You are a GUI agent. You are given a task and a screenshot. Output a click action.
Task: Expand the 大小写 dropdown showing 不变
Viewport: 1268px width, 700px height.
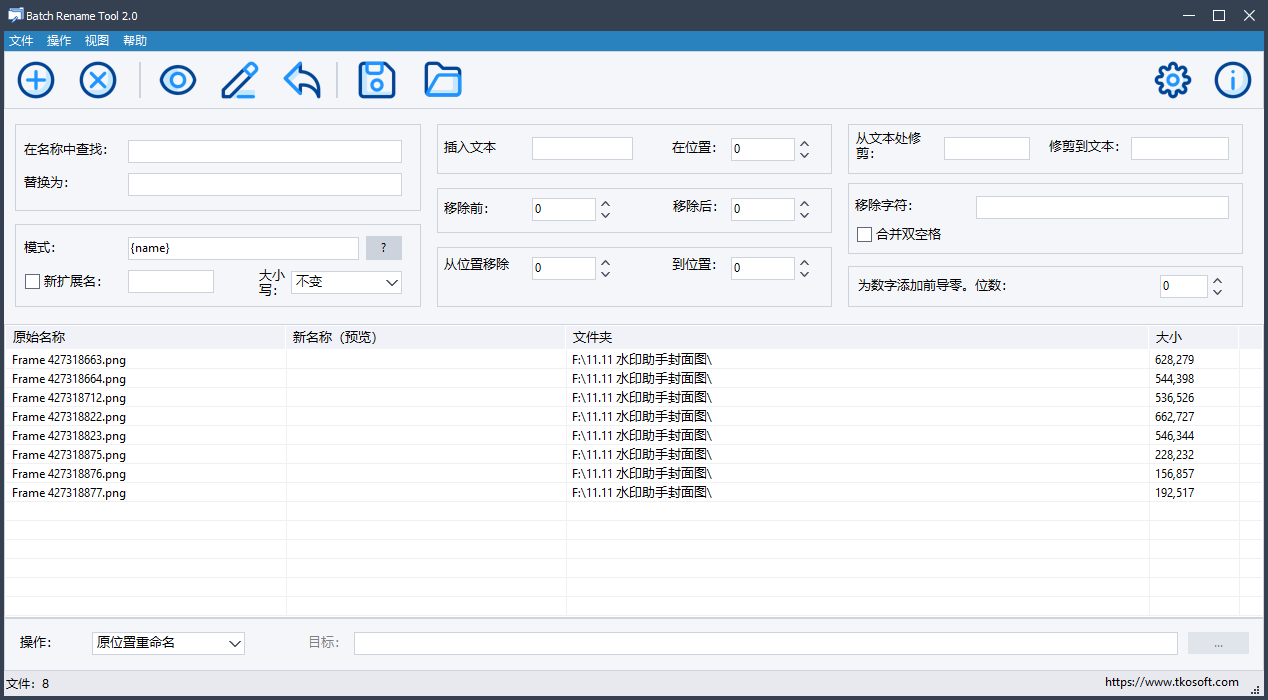click(346, 282)
